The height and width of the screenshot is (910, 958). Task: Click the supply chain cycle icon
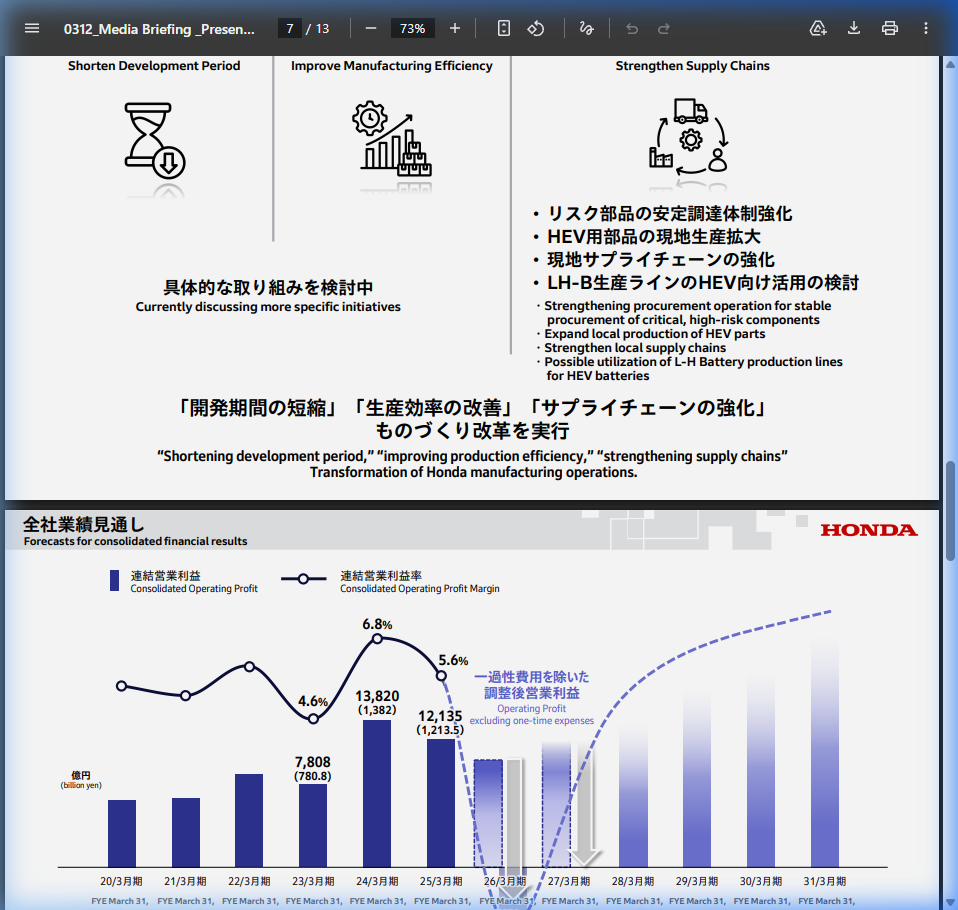pos(689,137)
